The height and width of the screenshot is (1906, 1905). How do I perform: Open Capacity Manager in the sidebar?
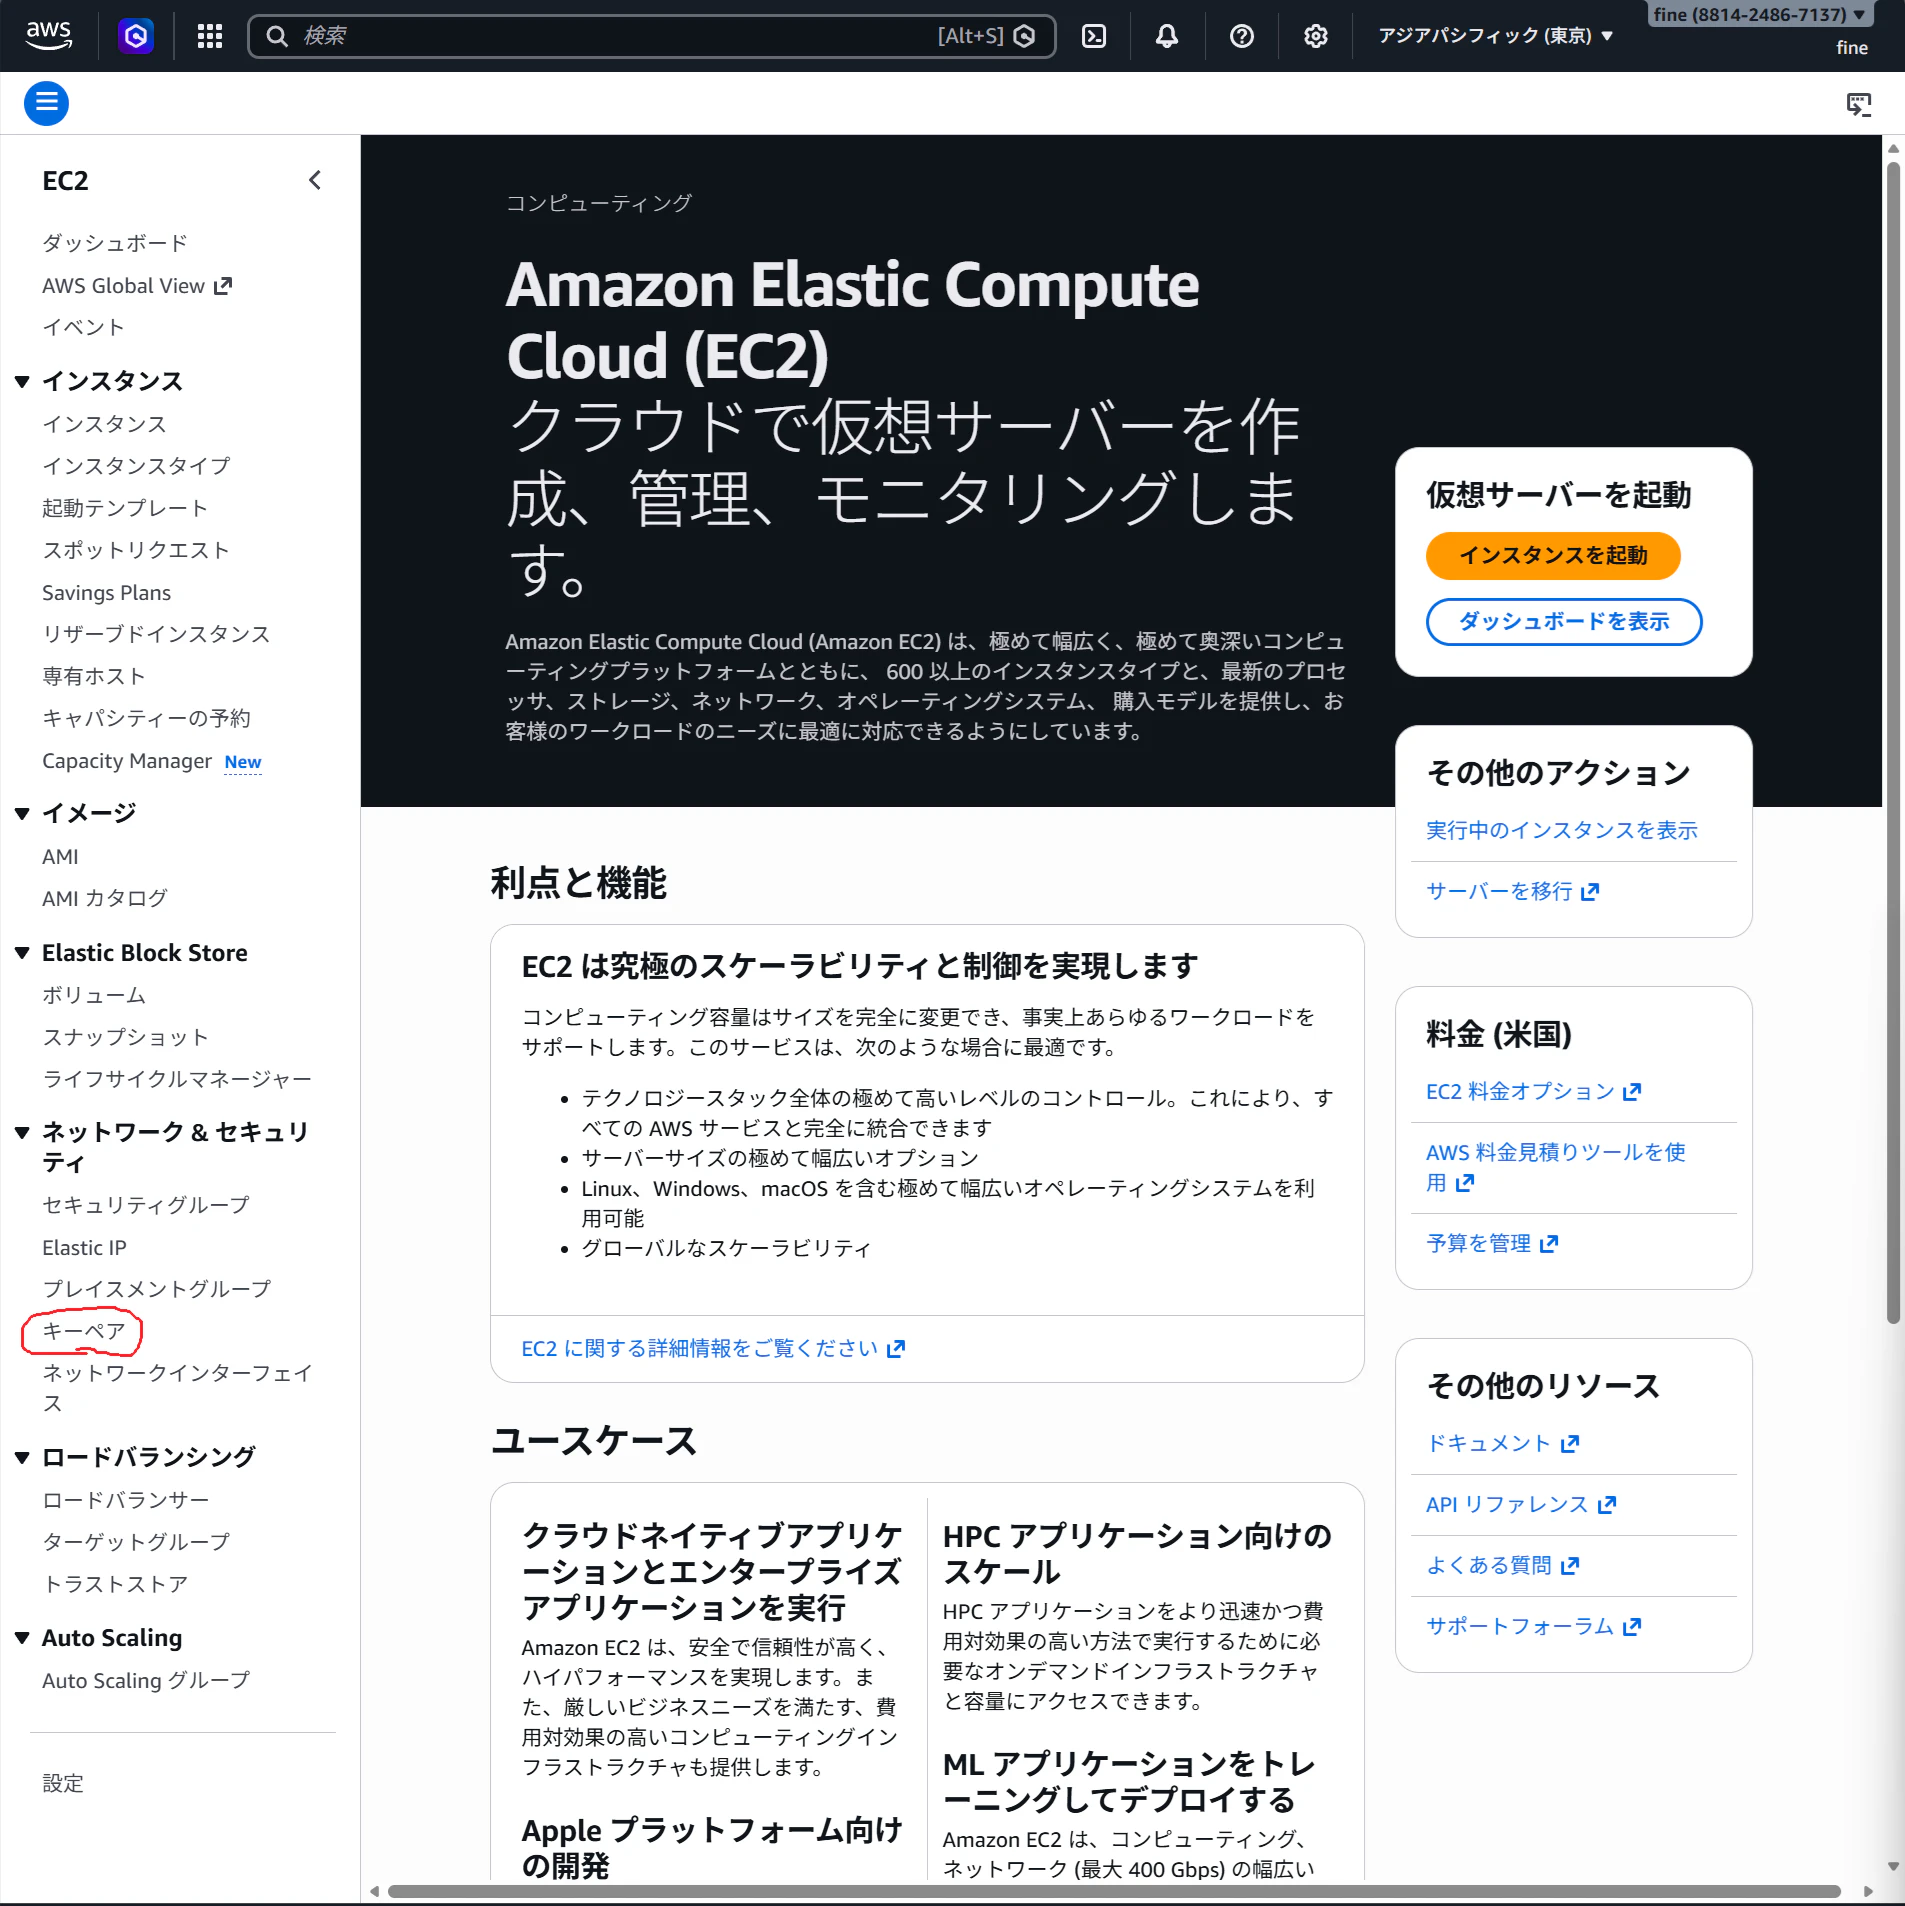point(127,761)
